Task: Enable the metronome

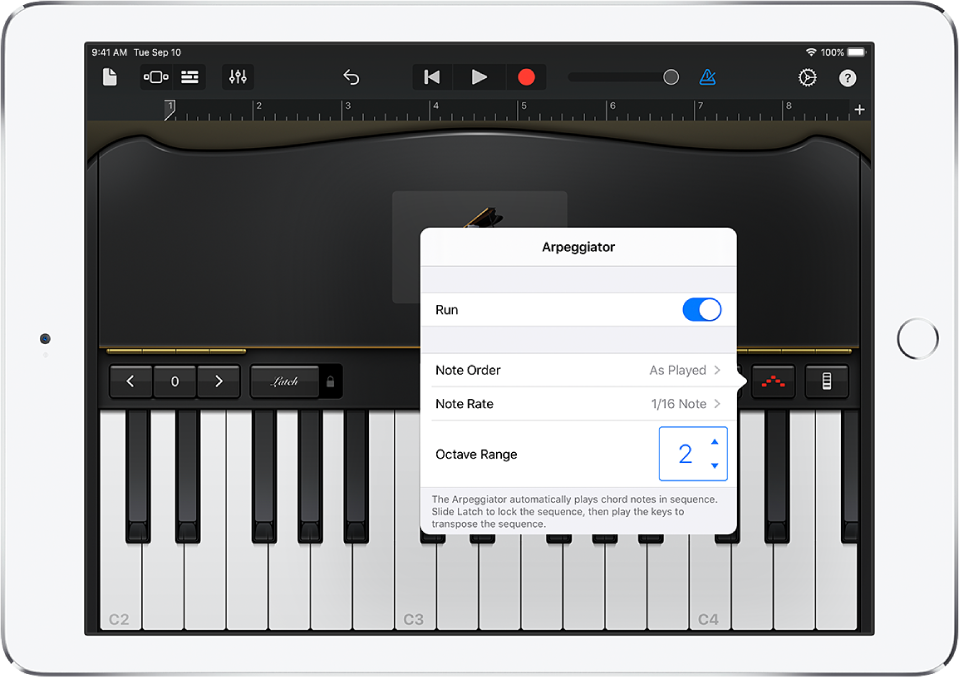Action: point(708,77)
